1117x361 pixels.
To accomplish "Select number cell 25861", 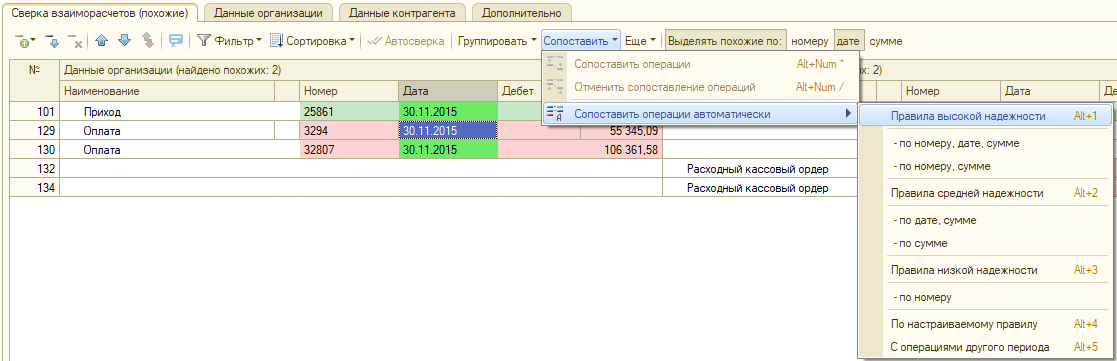I will (348, 112).
